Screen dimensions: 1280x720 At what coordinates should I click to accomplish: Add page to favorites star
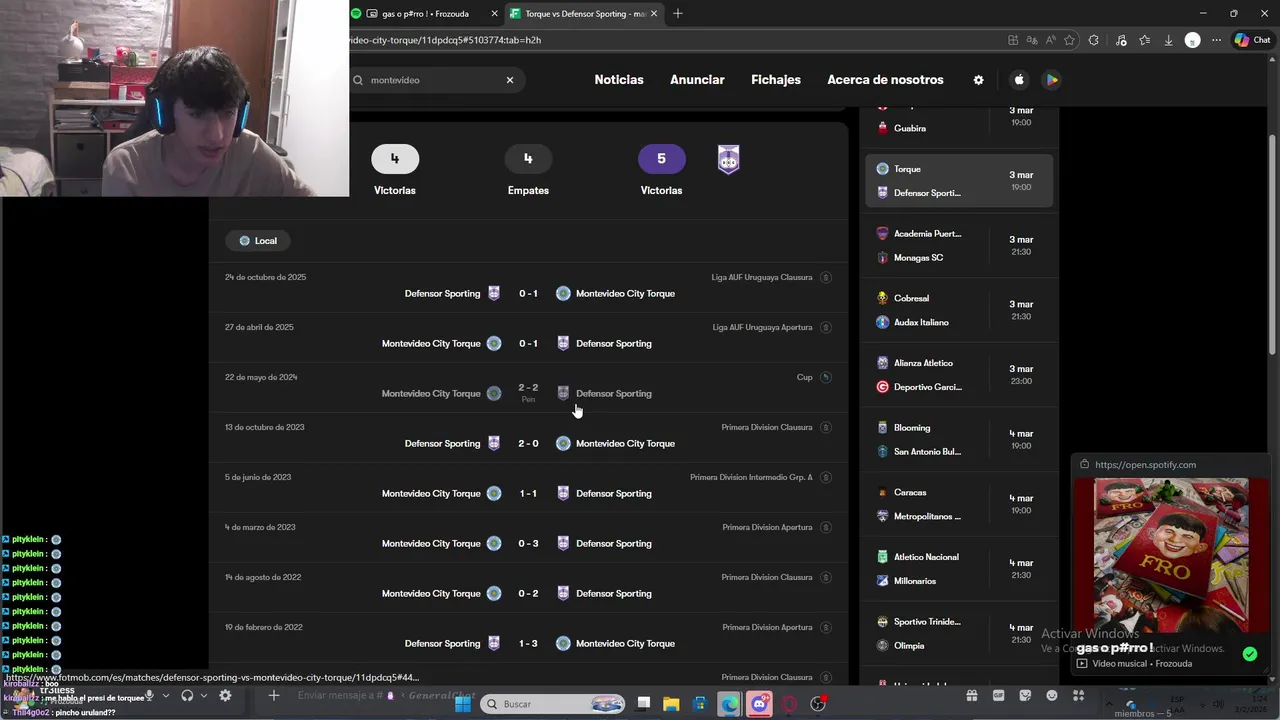[x=1070, y=40]
